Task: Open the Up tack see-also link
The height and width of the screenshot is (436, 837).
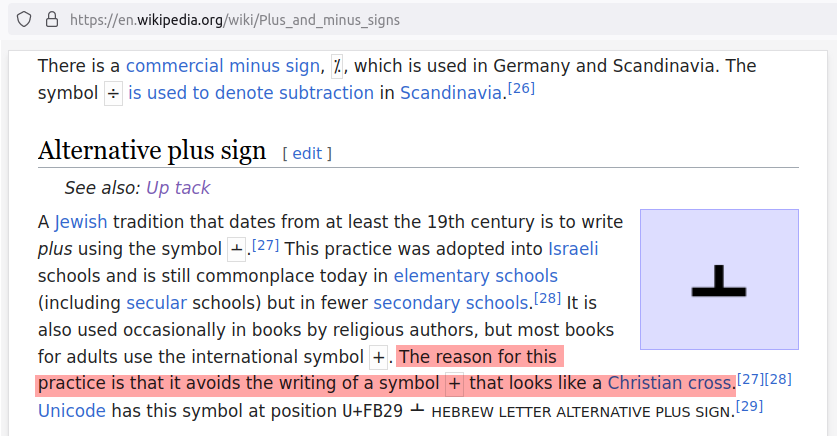Action: click(x=178, y=188)
